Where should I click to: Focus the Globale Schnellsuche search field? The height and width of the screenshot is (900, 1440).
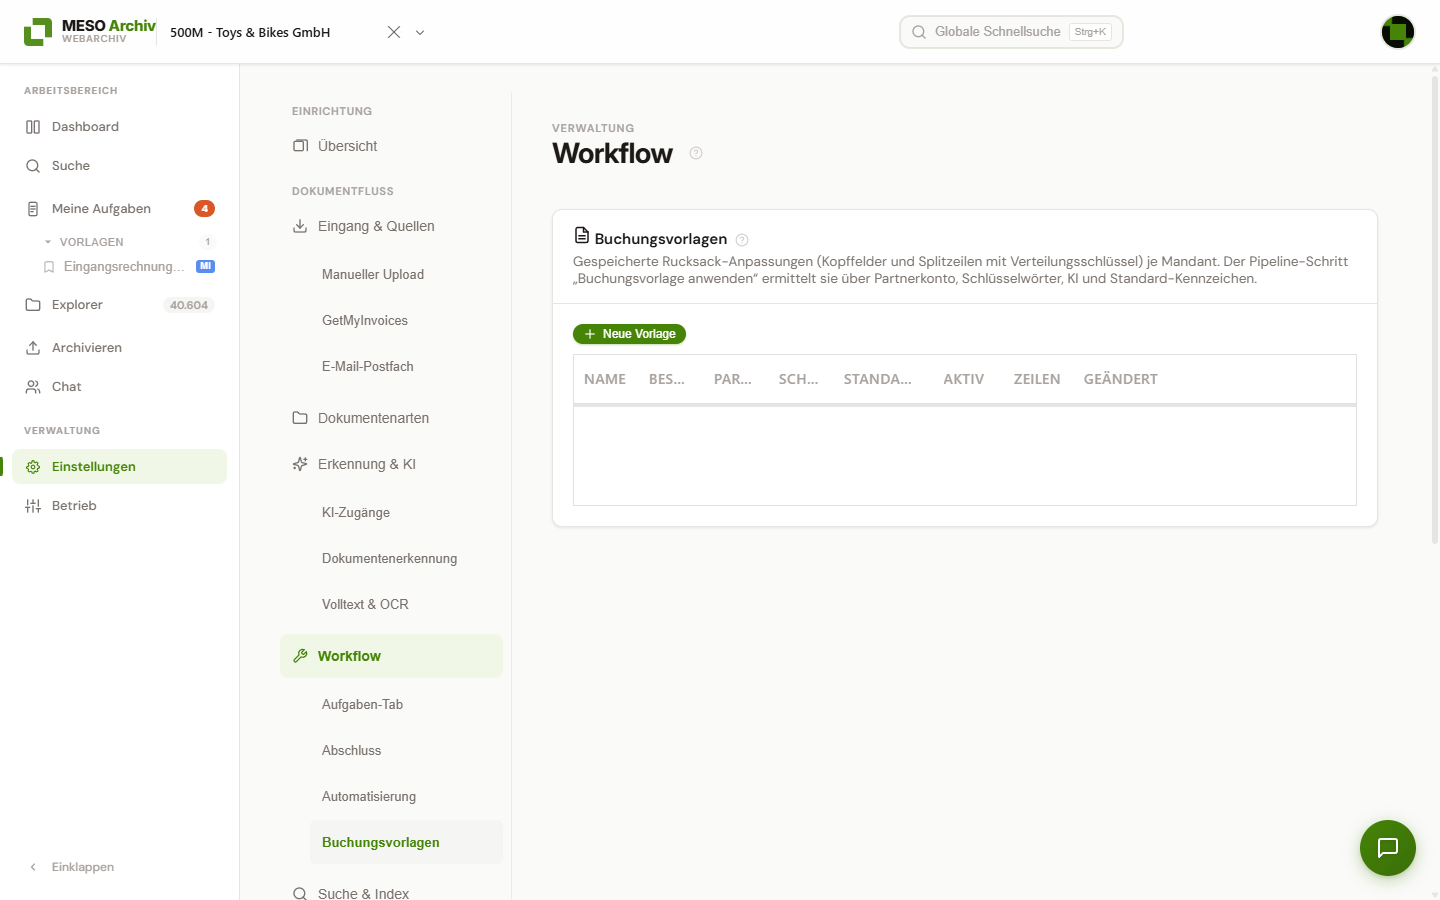pyautogui.click(x=1011, y=32)
